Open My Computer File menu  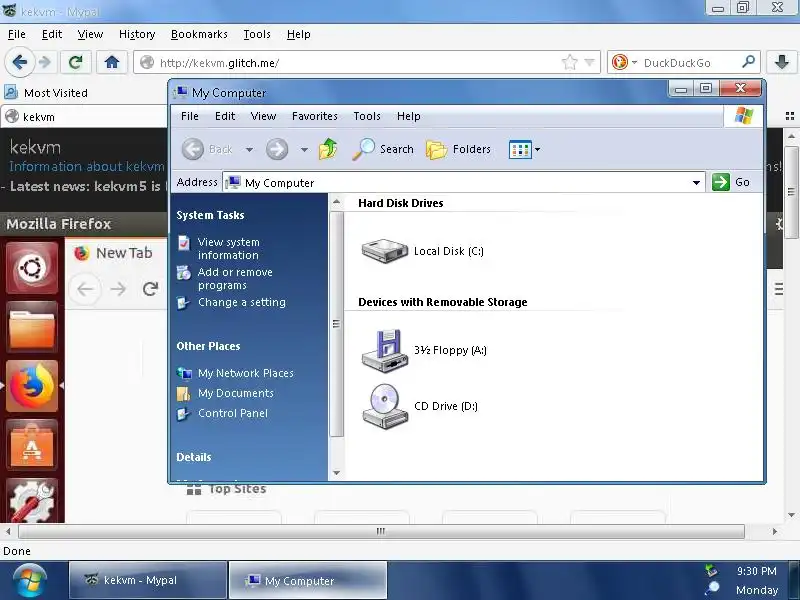[x=190, y=116]
